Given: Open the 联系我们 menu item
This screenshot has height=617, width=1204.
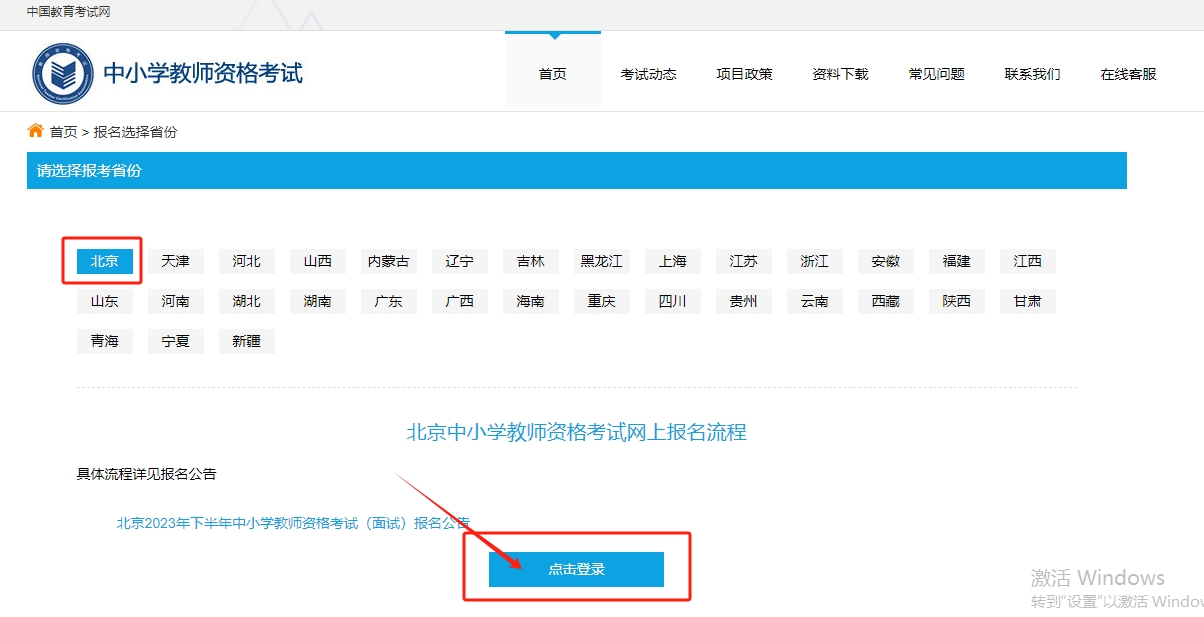Looking at the screenshot, I should tap(1032, 74).
